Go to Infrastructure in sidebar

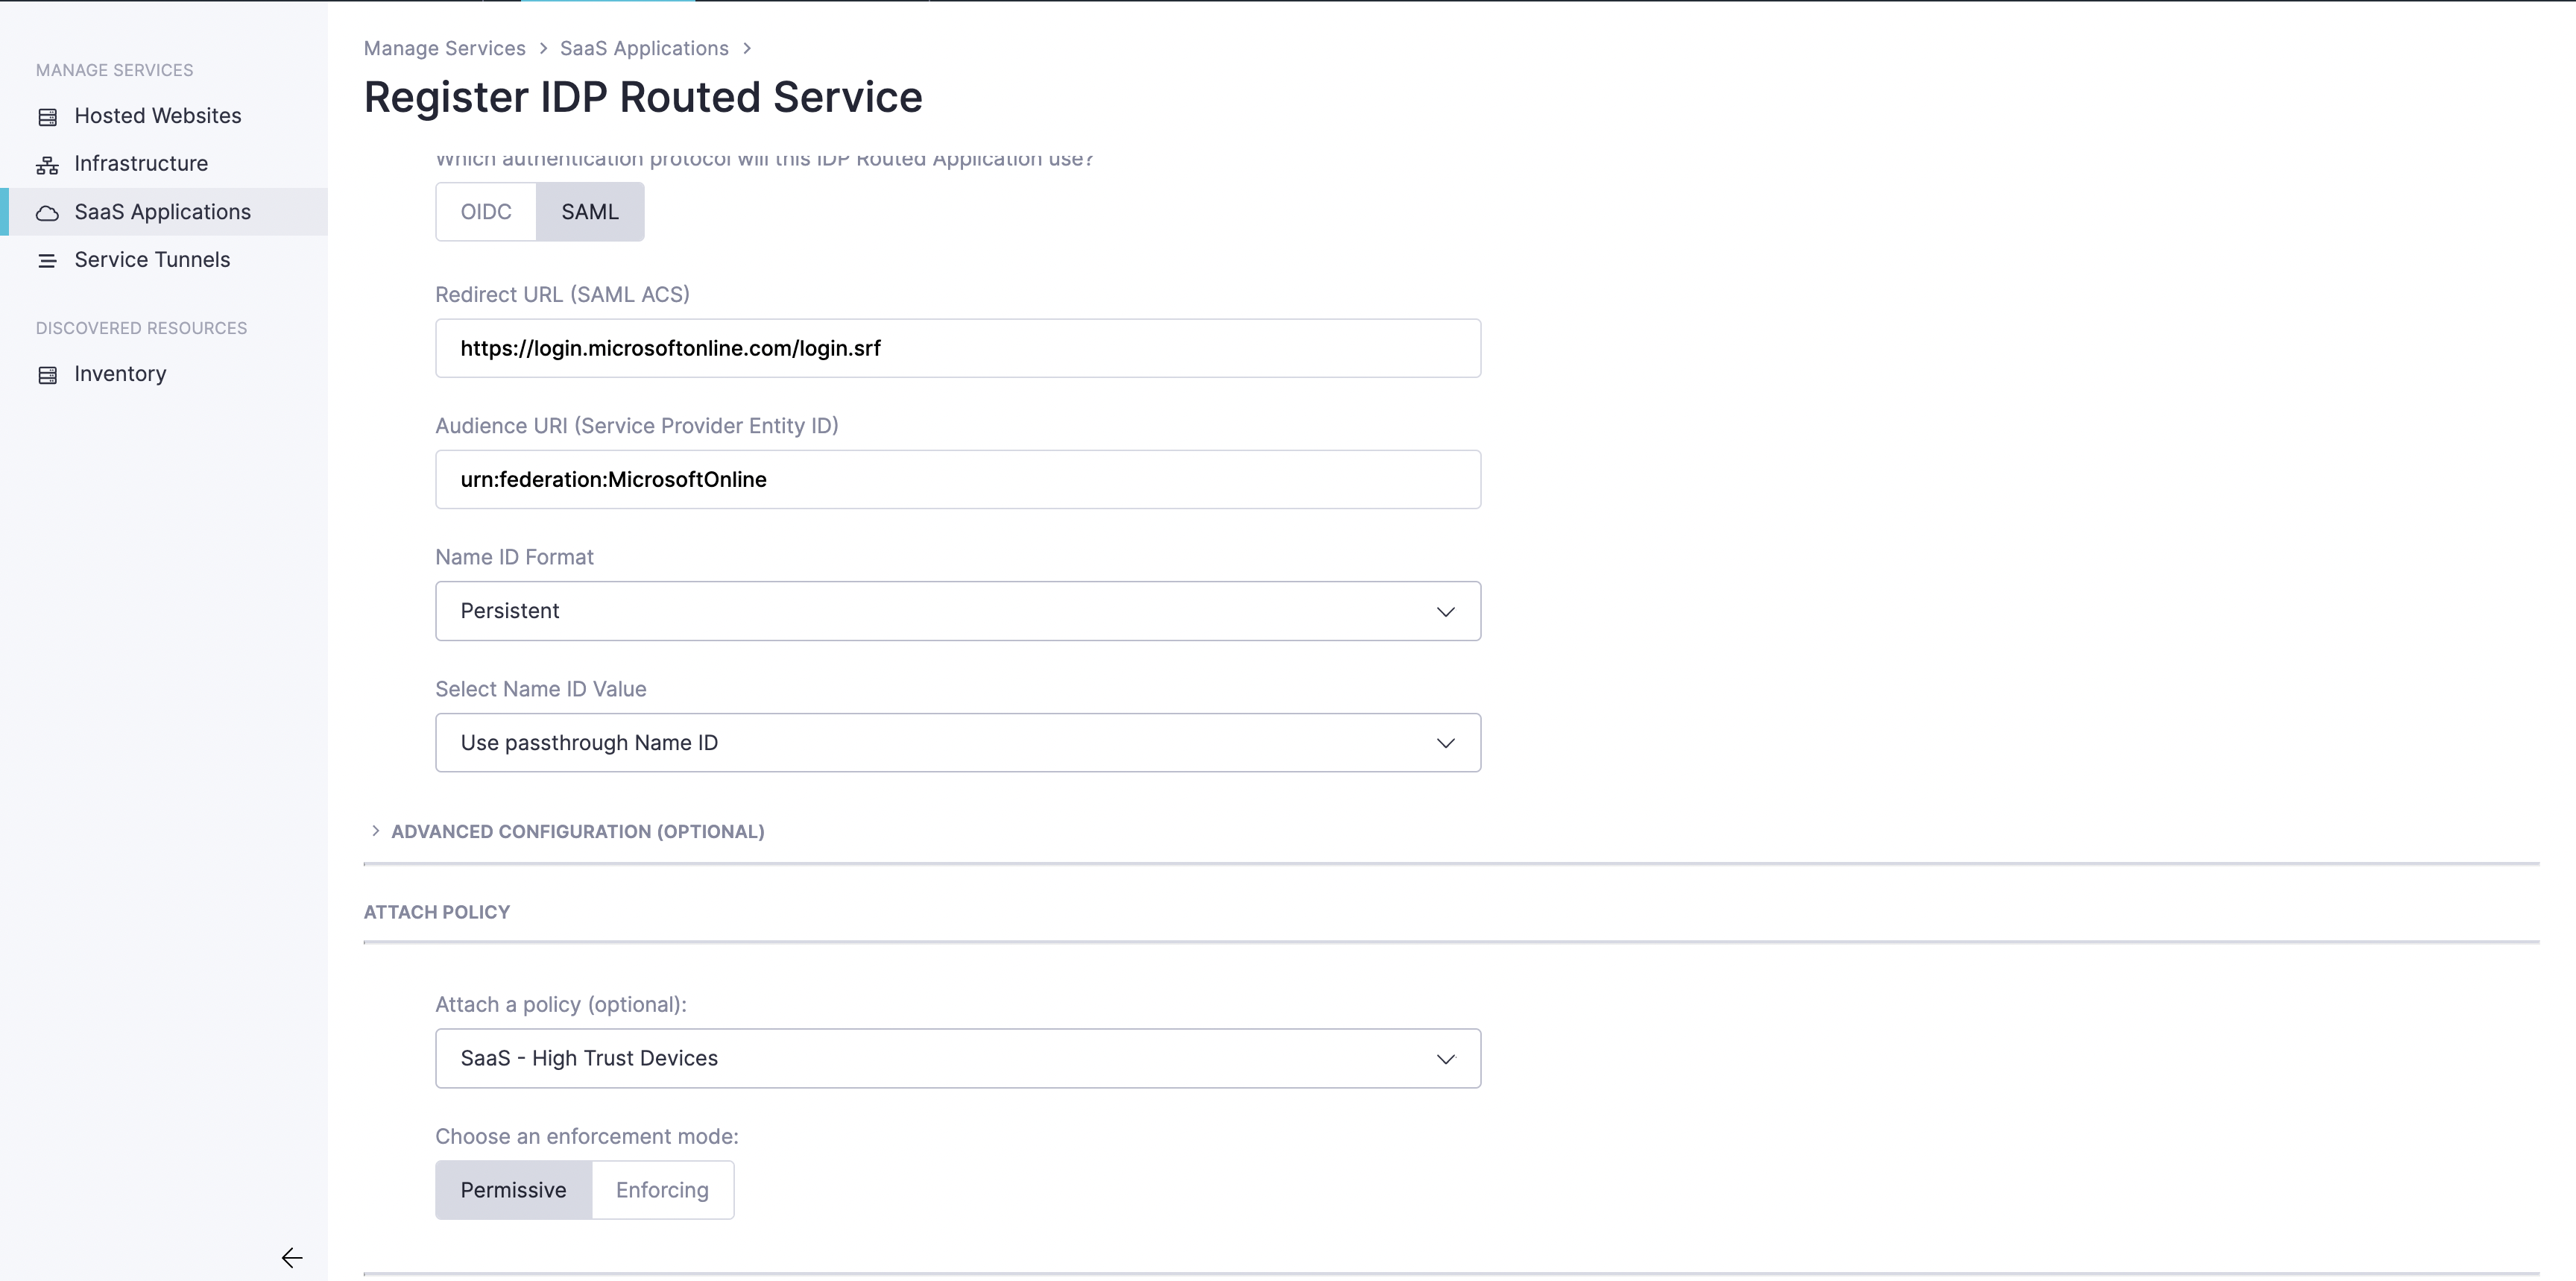tap(141, 164)
